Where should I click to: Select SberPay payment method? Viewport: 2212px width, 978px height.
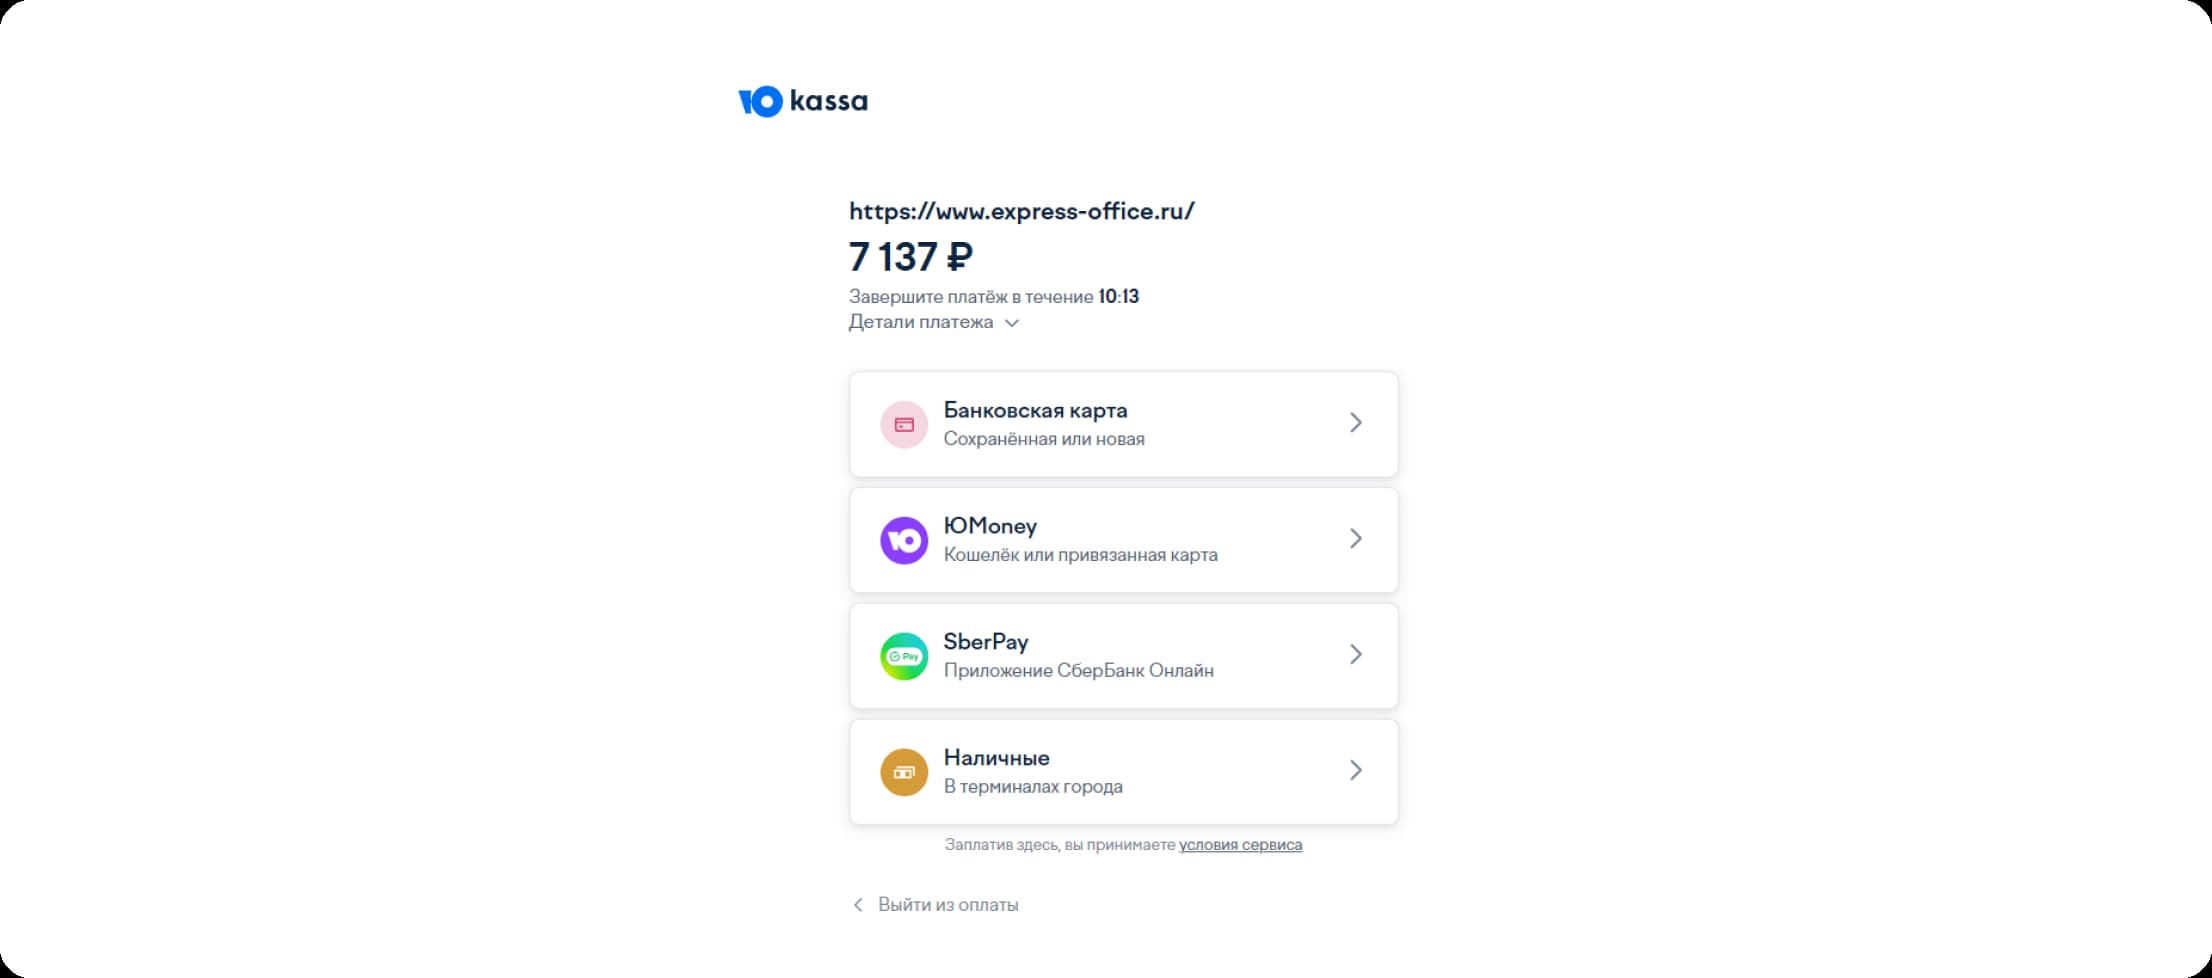pos(1123,656)
